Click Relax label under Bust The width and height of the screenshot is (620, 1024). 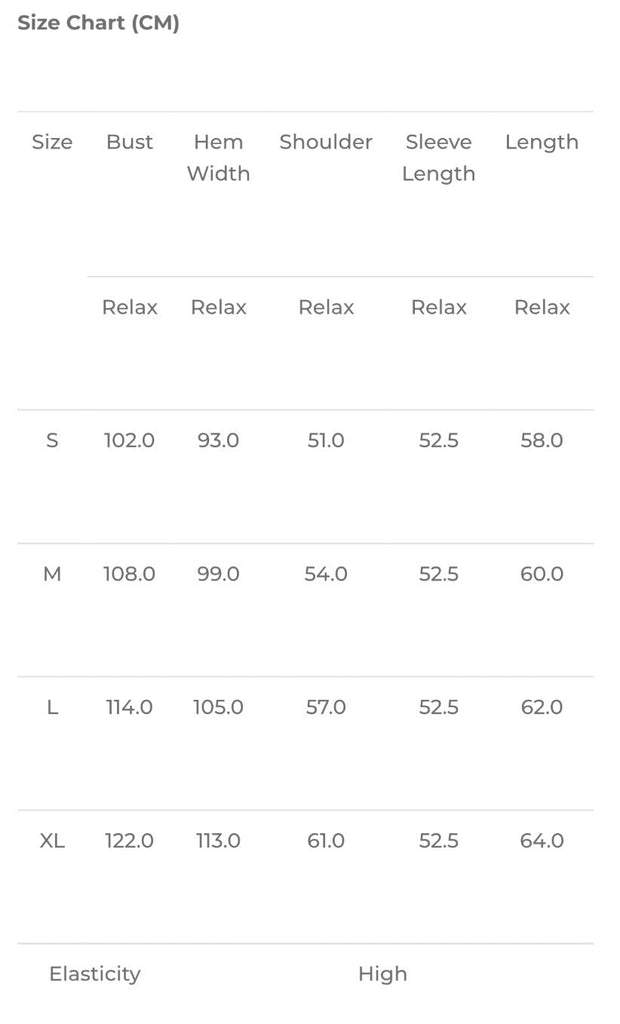(130, 307)
